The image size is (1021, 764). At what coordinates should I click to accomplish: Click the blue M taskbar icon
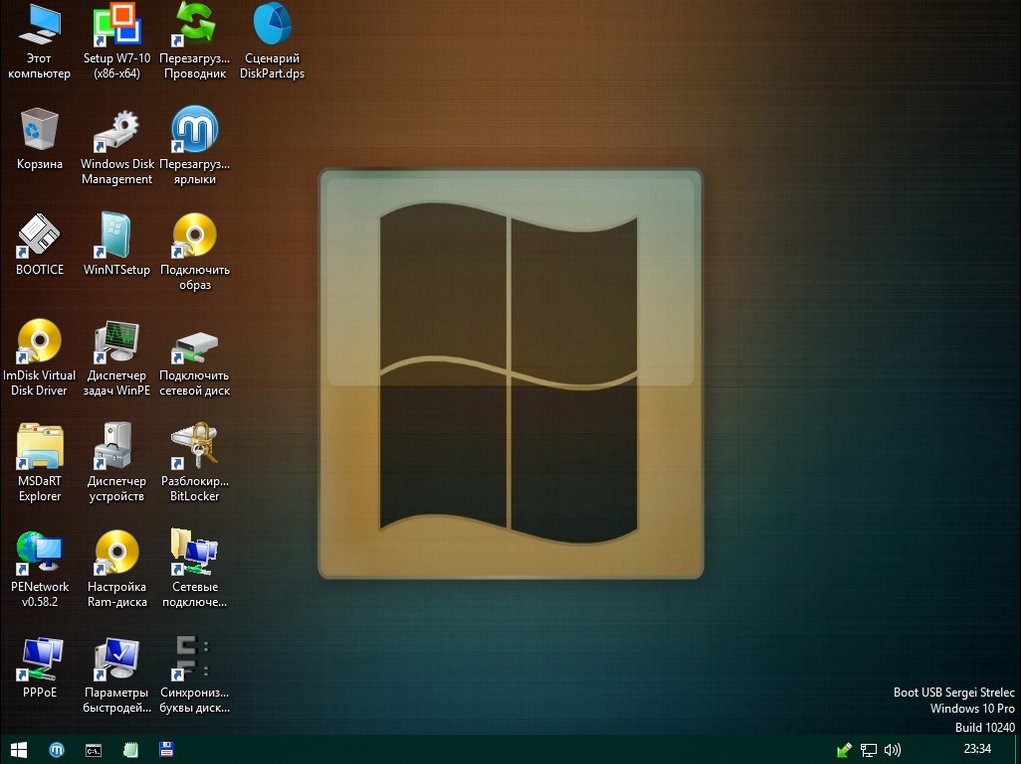click(57, 750)
